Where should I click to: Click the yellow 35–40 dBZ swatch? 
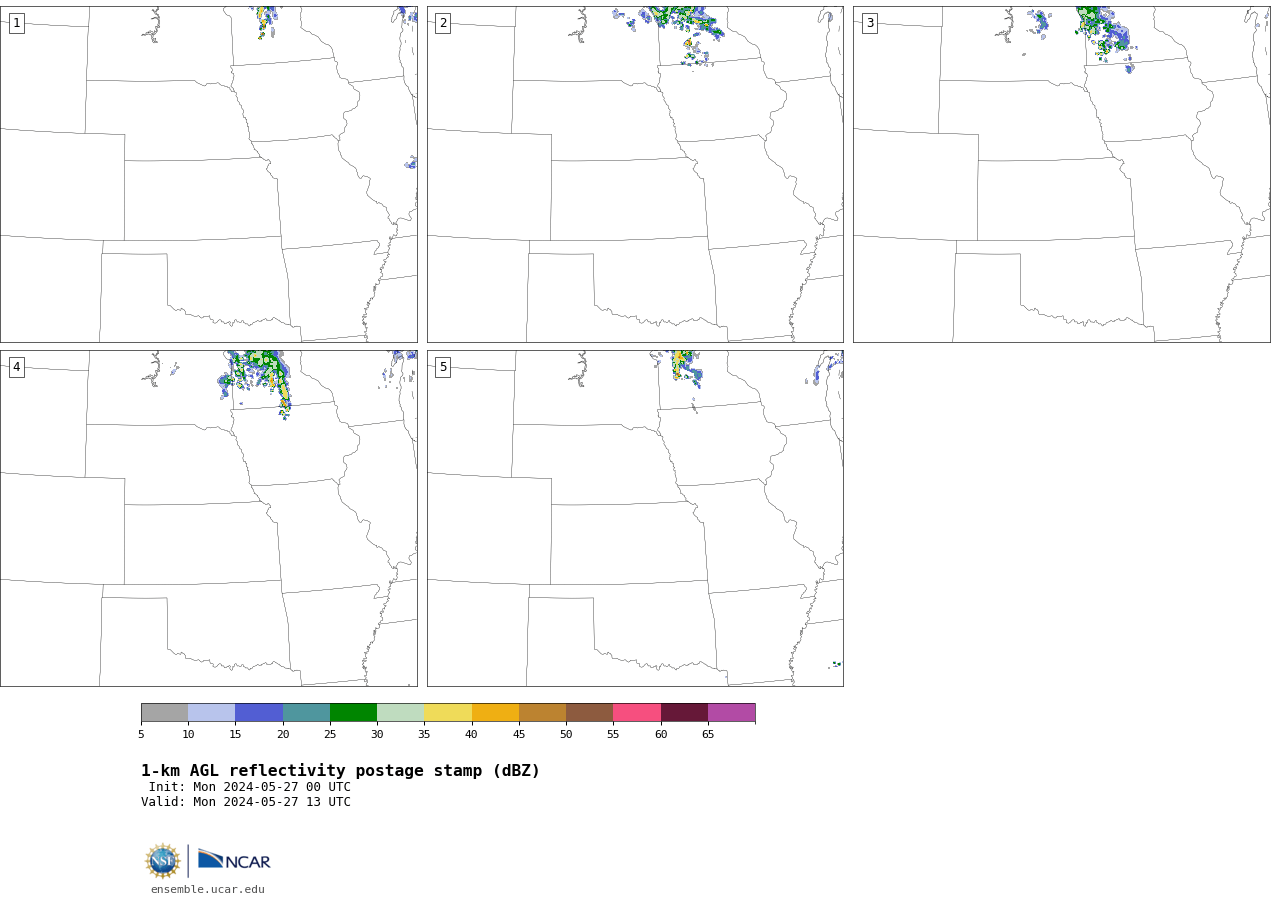(448, 713)
